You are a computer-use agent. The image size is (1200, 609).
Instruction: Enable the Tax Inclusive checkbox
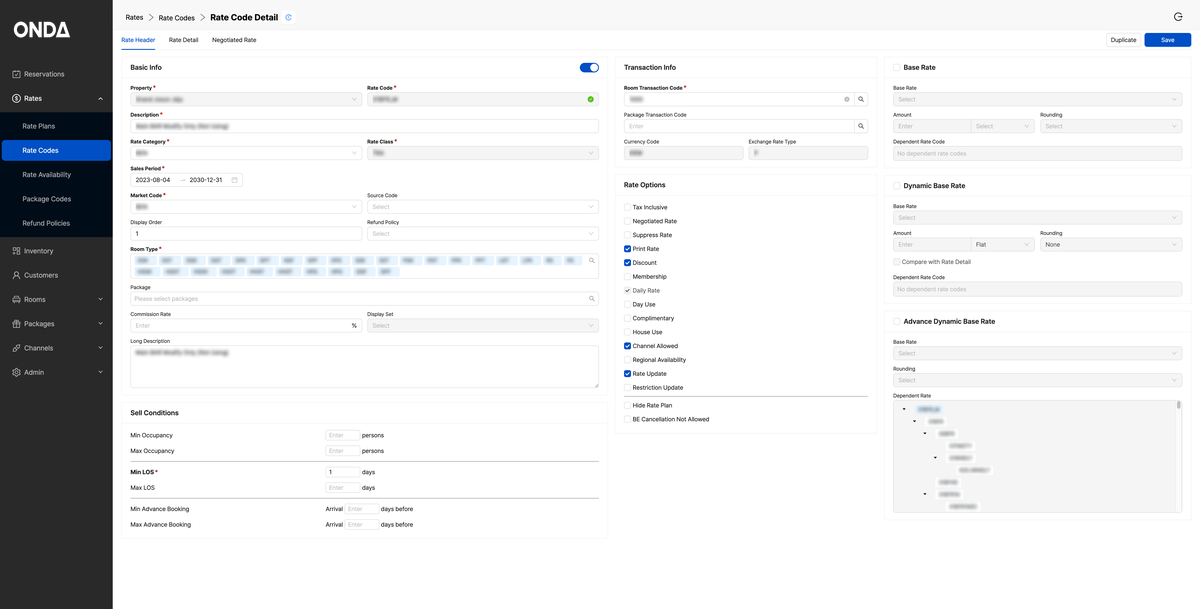(x=628, y=207)
